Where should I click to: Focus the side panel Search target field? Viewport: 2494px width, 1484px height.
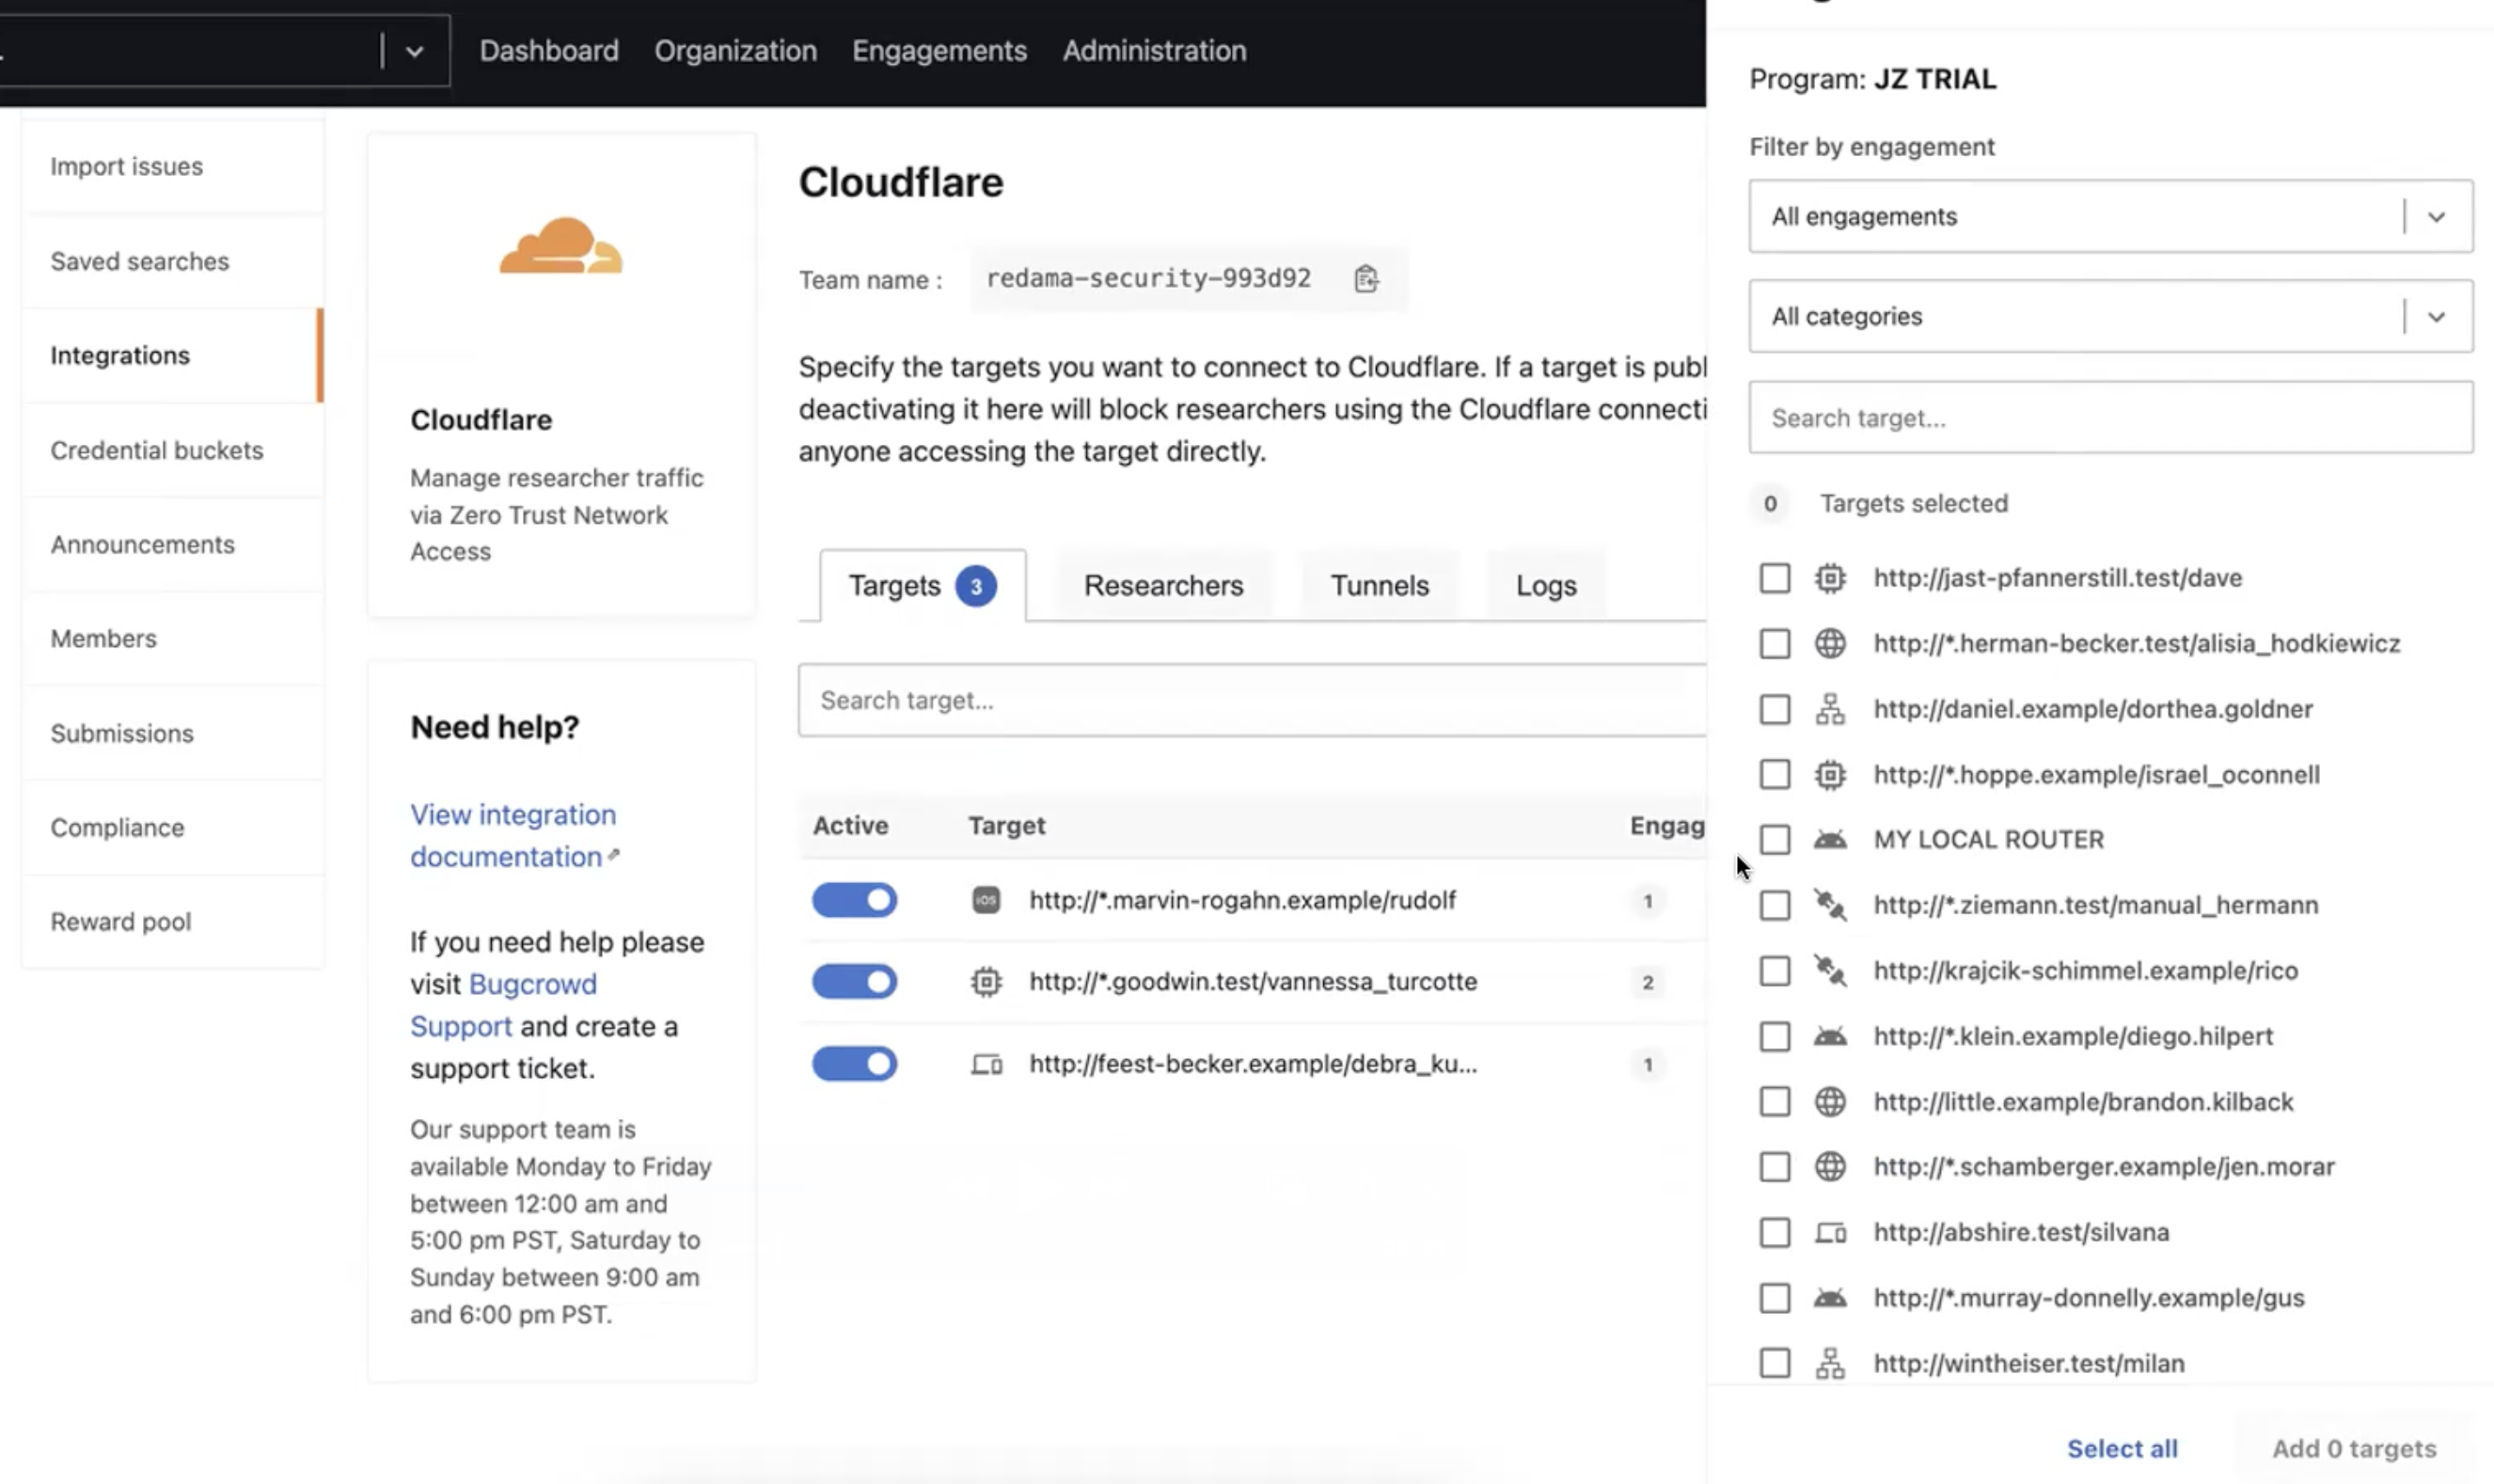tap(2110, 417)
